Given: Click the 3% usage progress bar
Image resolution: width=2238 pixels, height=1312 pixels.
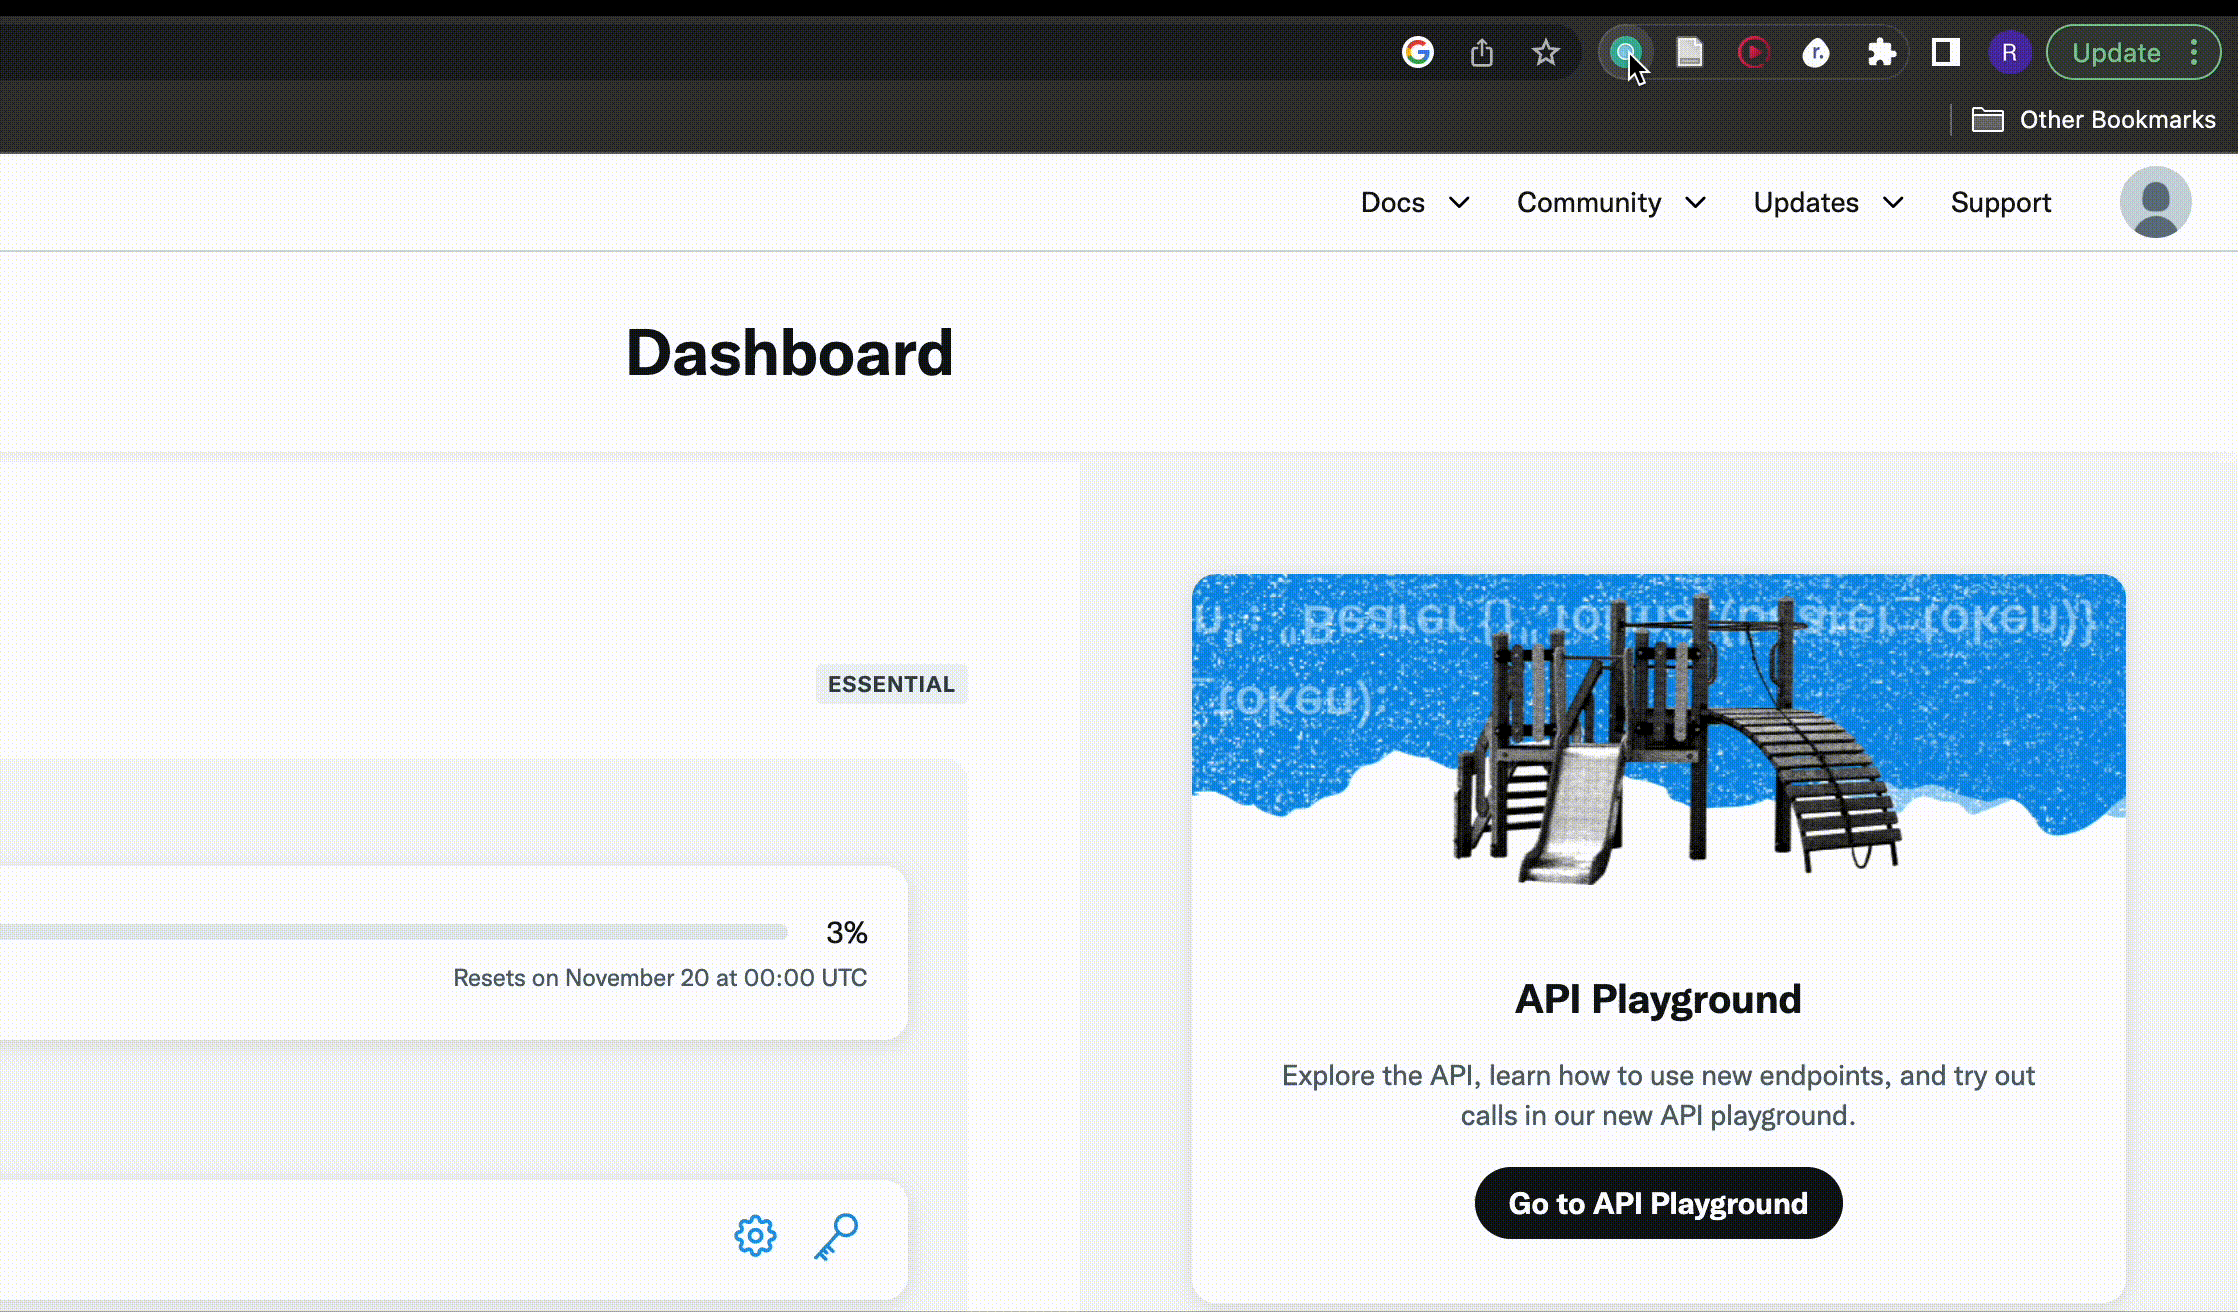Looking at the screenshot, I should click(x=400, y=932).
